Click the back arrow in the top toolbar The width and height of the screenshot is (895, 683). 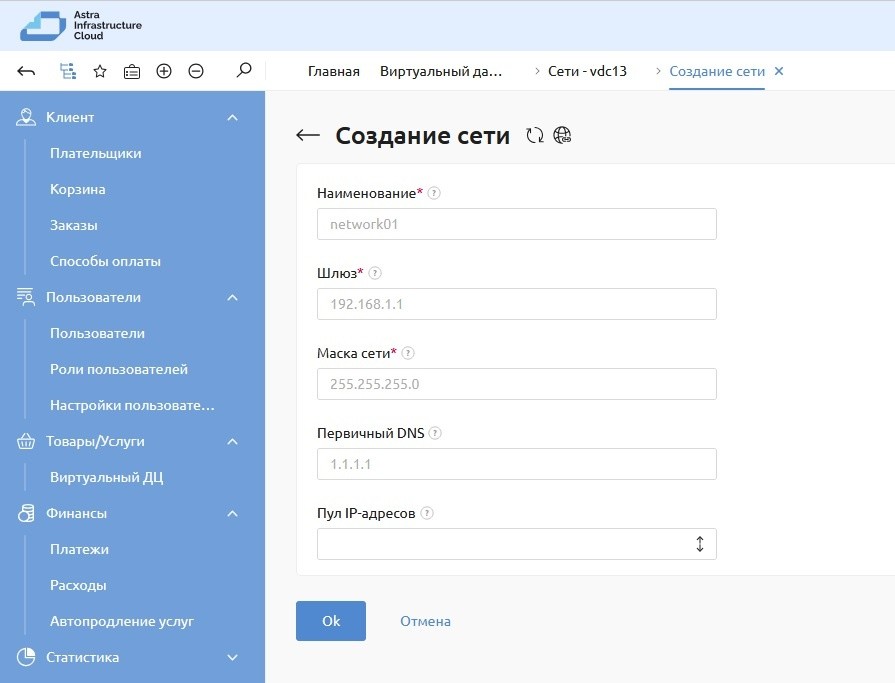[27, 71]
